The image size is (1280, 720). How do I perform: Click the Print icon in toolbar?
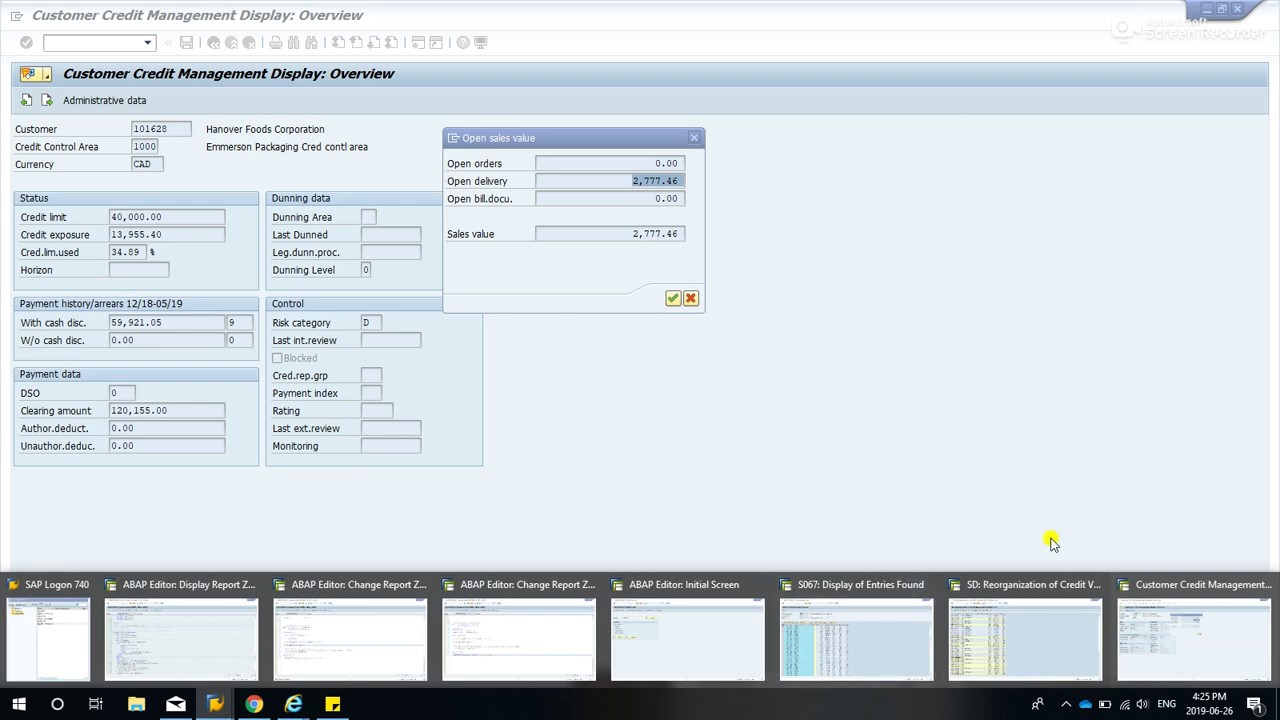click(x=275, y=42)
